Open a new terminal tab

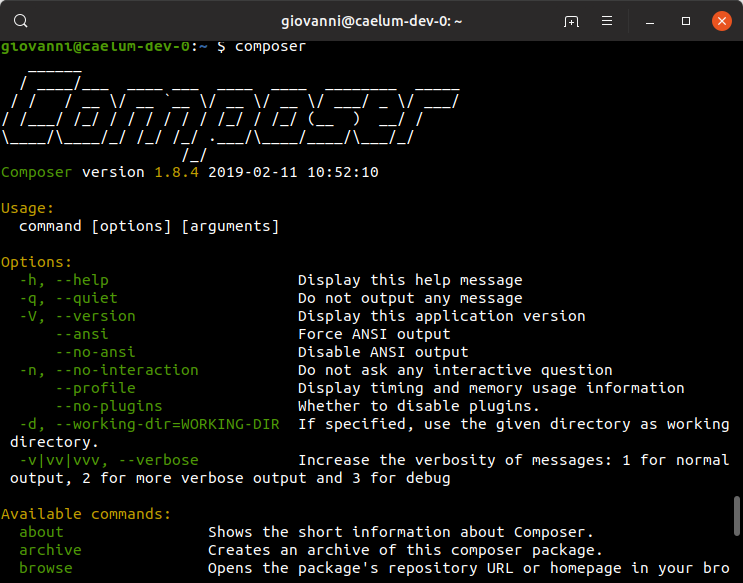click(571, 21)
